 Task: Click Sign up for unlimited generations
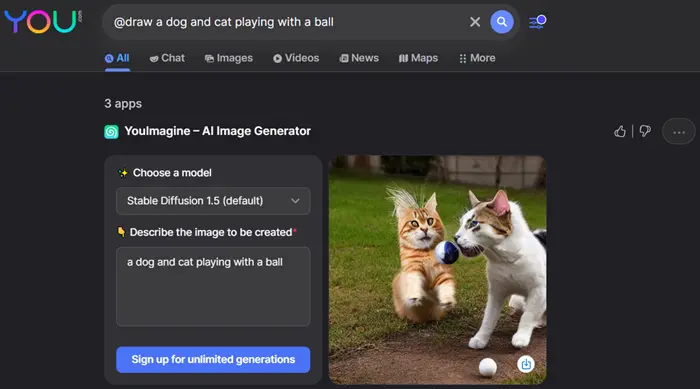[x=213, y=360]
